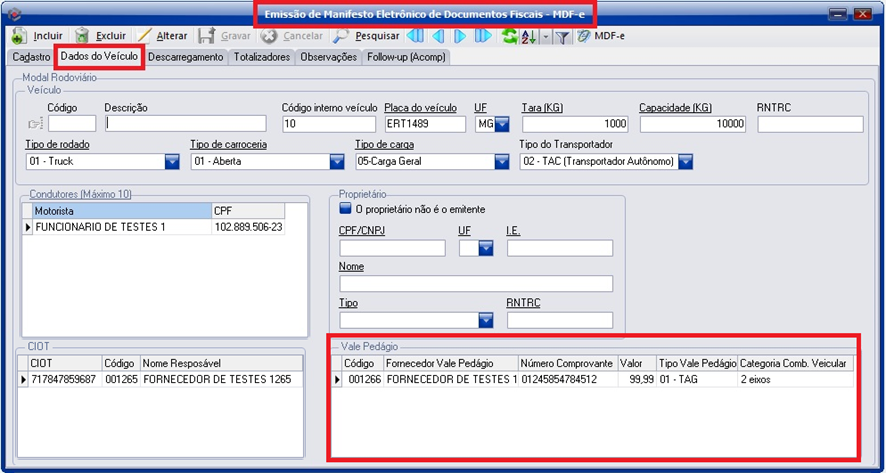
Task: Toggle 'O proprietário não é o emitente' checkbox
Action: pyautogui.click(x=346, y=209)
